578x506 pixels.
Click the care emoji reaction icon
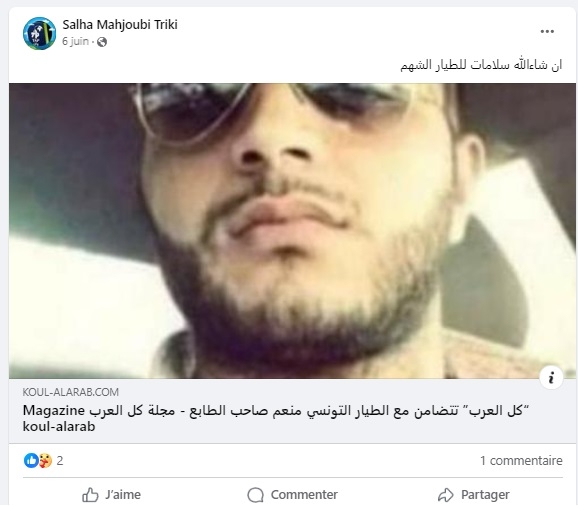tap(46, 460)
